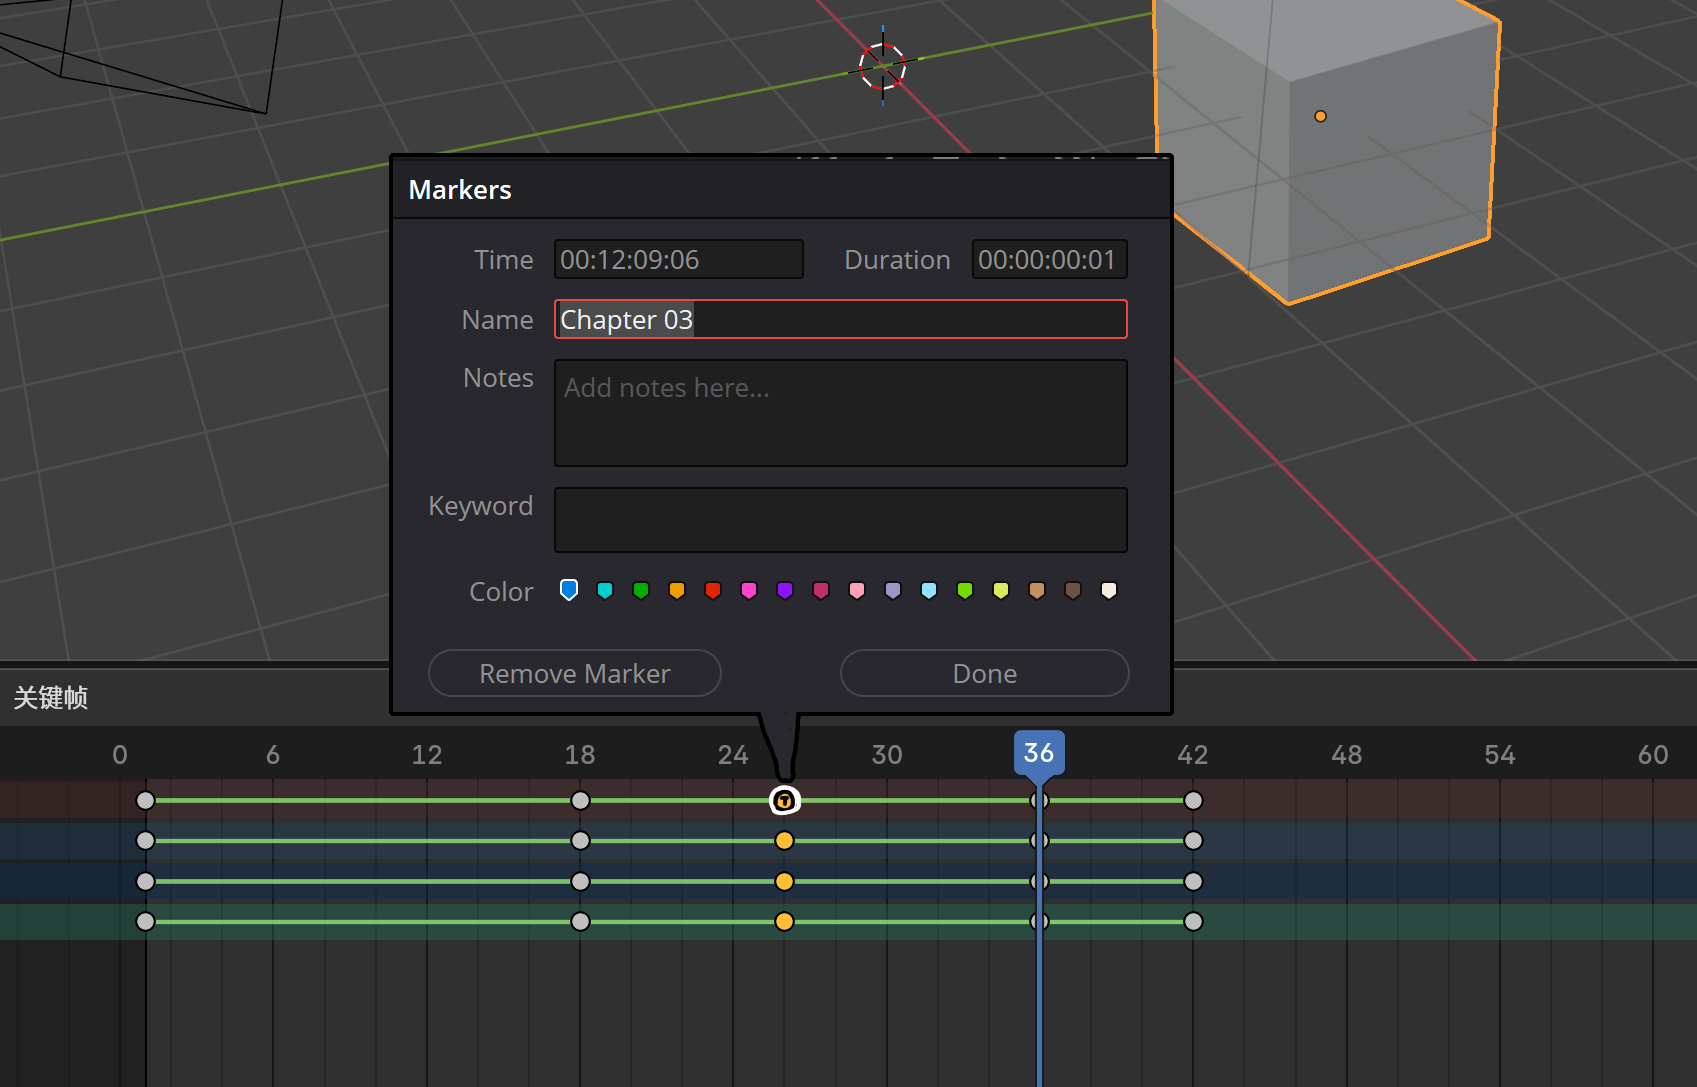Focus the Duration timecode field
The image size is (1697, 1087).
click(x=1050, y=259)
